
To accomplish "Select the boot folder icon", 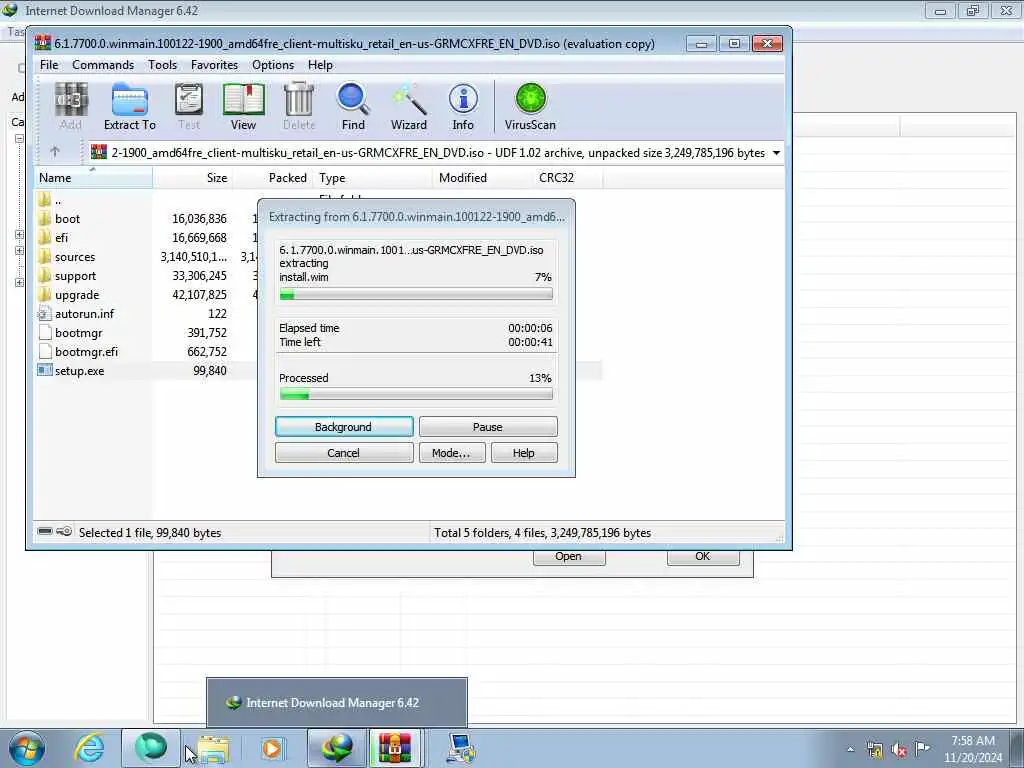I will [44, 218].
